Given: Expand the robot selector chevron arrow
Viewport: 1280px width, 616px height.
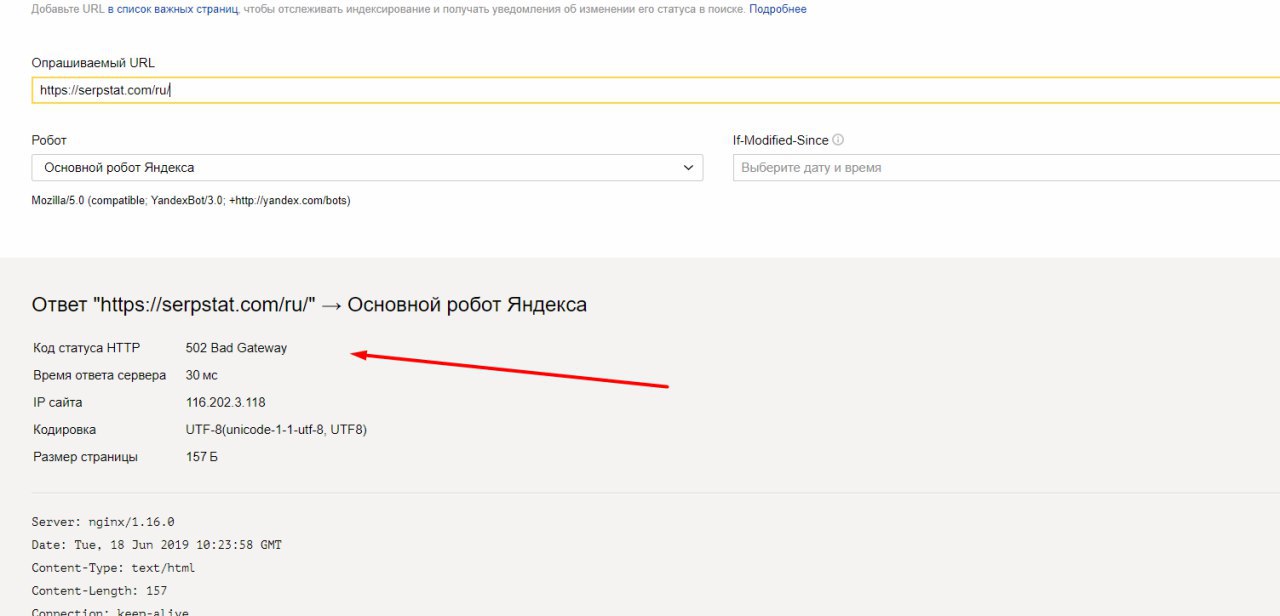Looking at the screenshot, I should click(688, 168).
